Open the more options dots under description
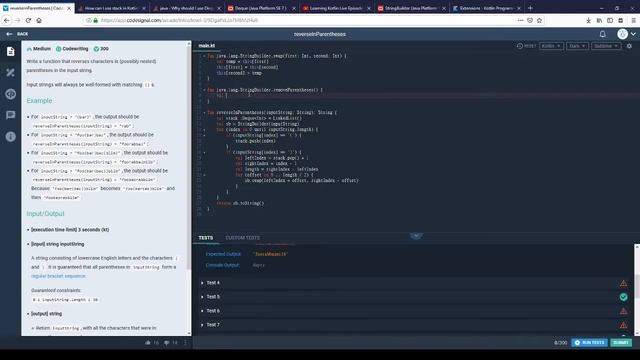Viewport: 640px width, 360px height. click(185, 342)
